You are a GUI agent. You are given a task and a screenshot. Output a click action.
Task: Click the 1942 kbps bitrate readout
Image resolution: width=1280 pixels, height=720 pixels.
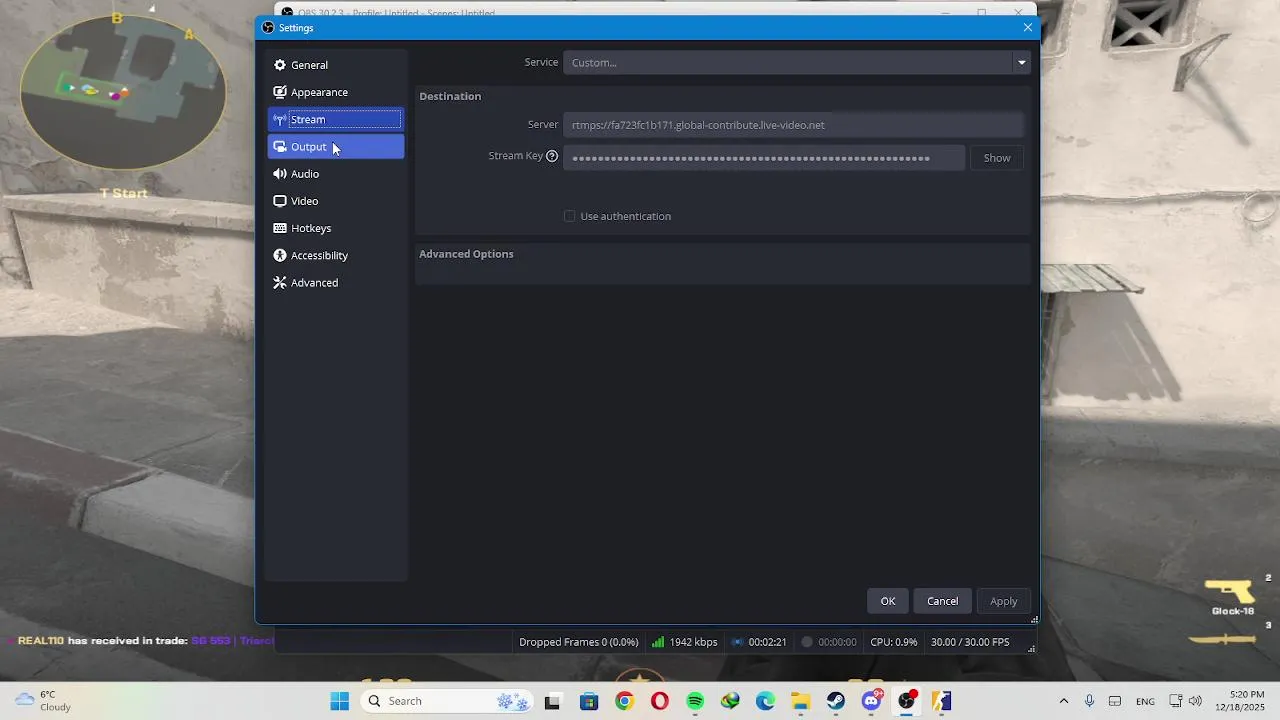coord(693,642)
